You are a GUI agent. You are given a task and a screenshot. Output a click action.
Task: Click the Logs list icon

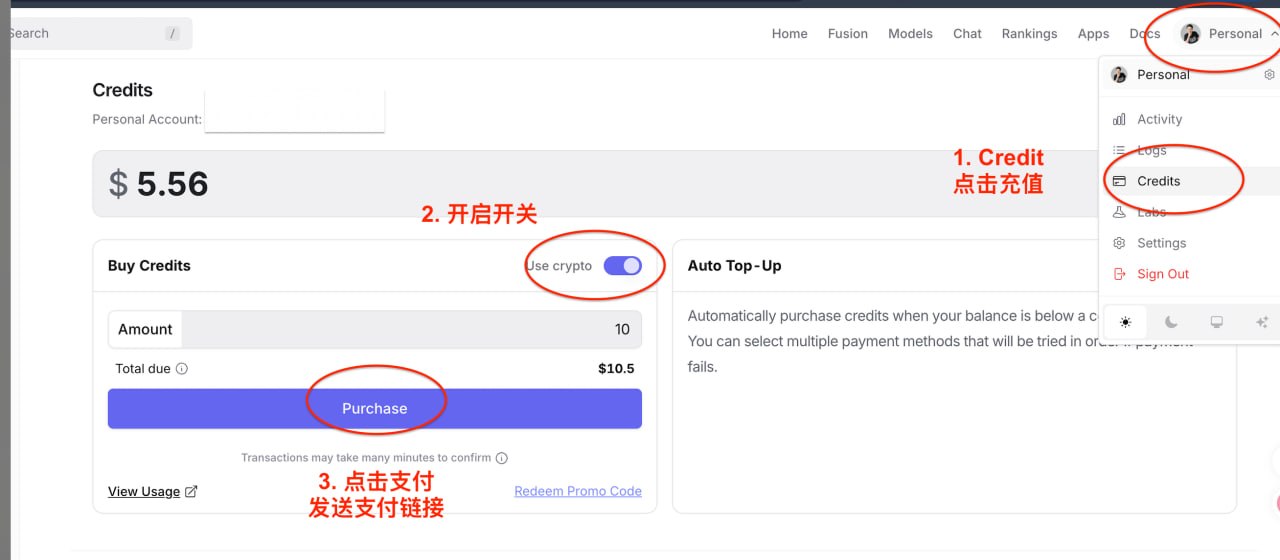point(1119,150)
